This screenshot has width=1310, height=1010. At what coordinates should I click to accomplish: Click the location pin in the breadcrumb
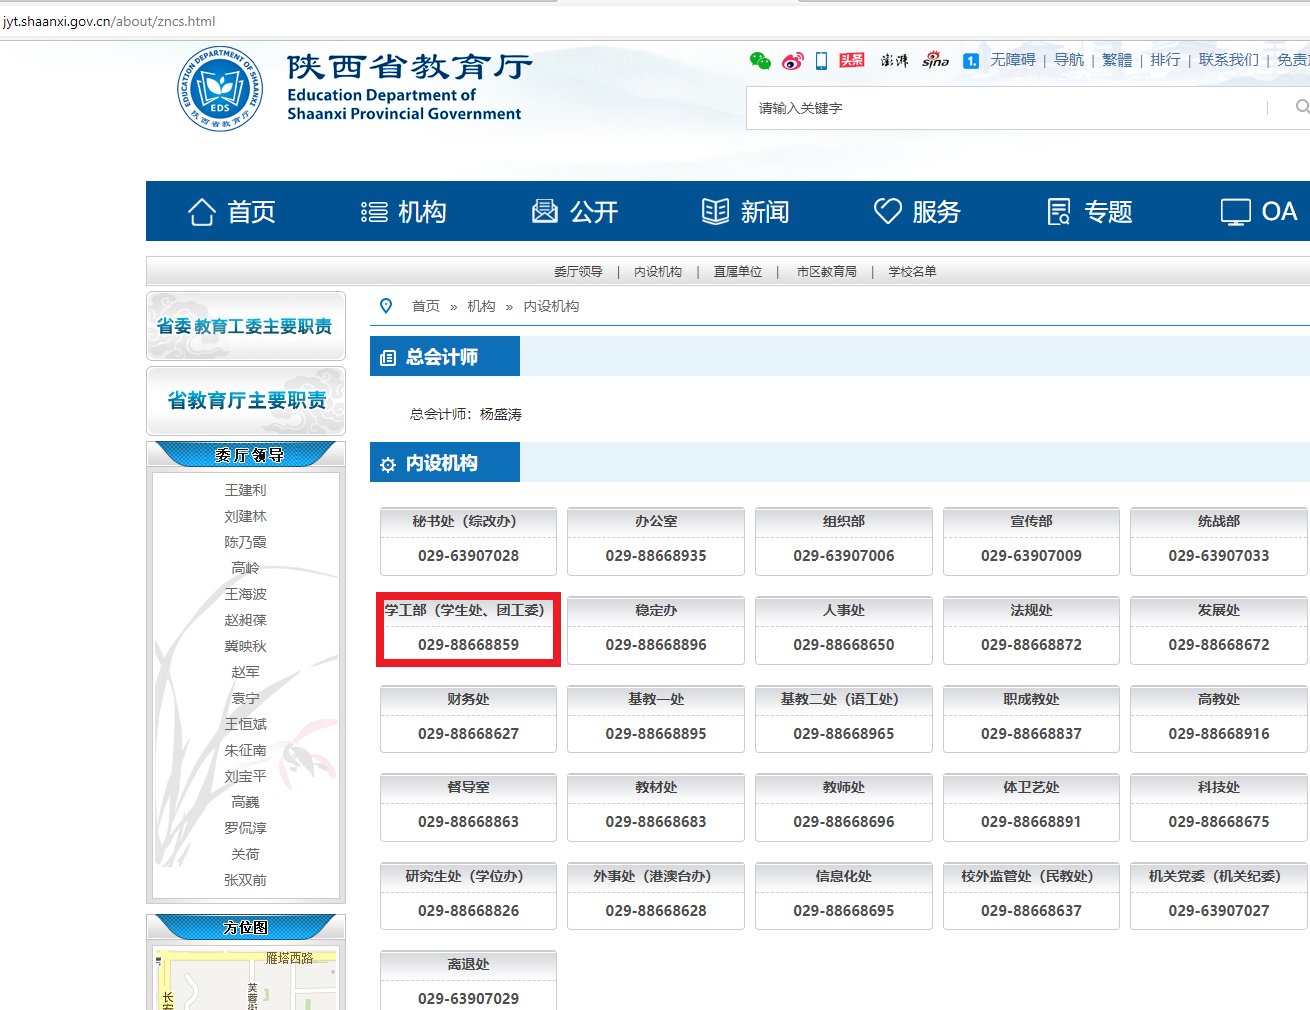[x=387, y=306]
